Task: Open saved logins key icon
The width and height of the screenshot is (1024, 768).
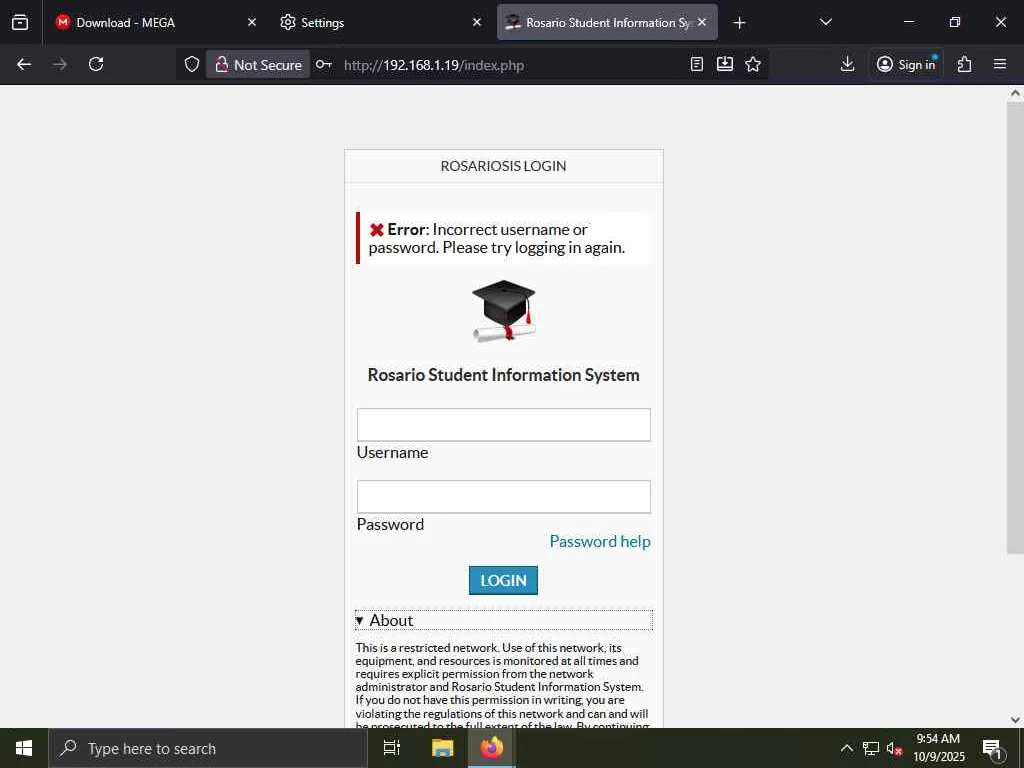Action: point(324,65)
